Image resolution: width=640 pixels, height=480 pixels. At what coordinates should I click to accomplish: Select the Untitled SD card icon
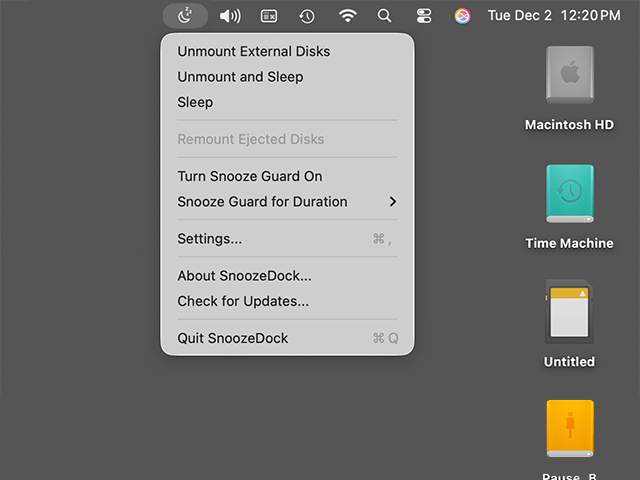coord(569,312)
